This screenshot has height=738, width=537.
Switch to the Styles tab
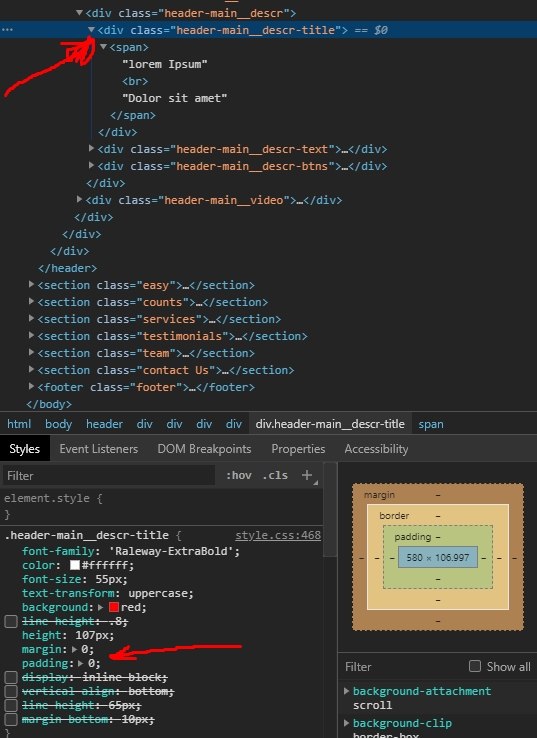coord(24,449)
